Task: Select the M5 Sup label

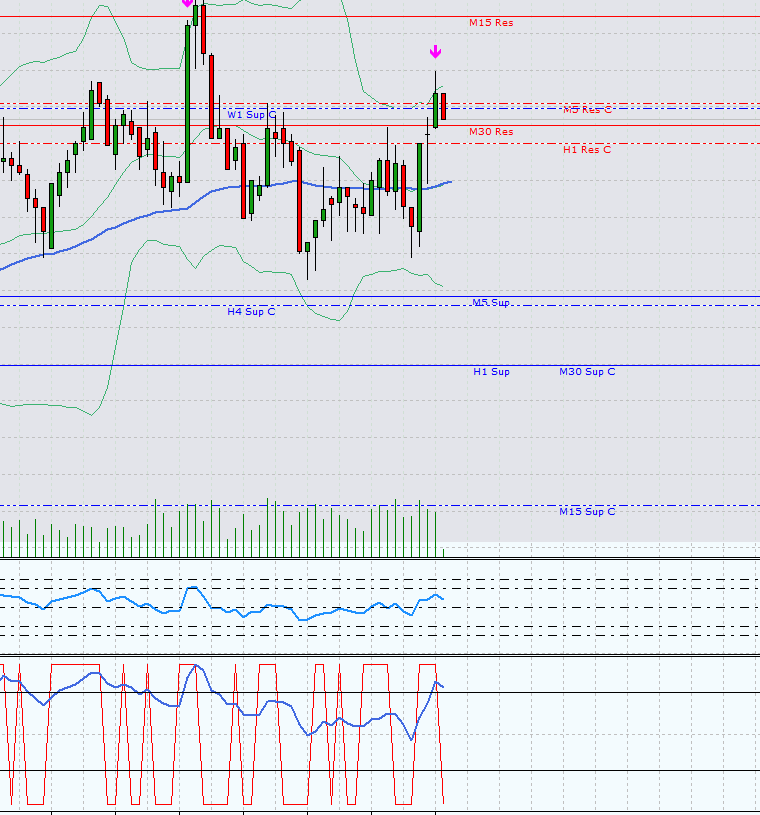Action: (x=491, y=302)
